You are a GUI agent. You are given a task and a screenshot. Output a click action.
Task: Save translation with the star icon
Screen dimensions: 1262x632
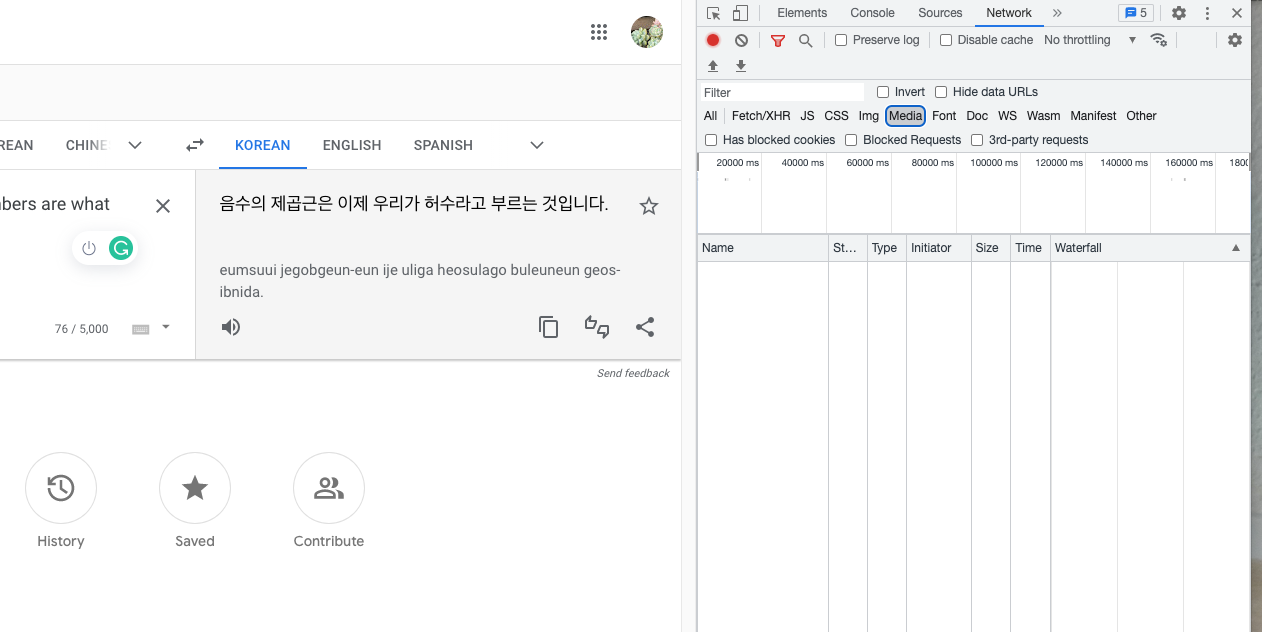(x=649, y=206)
